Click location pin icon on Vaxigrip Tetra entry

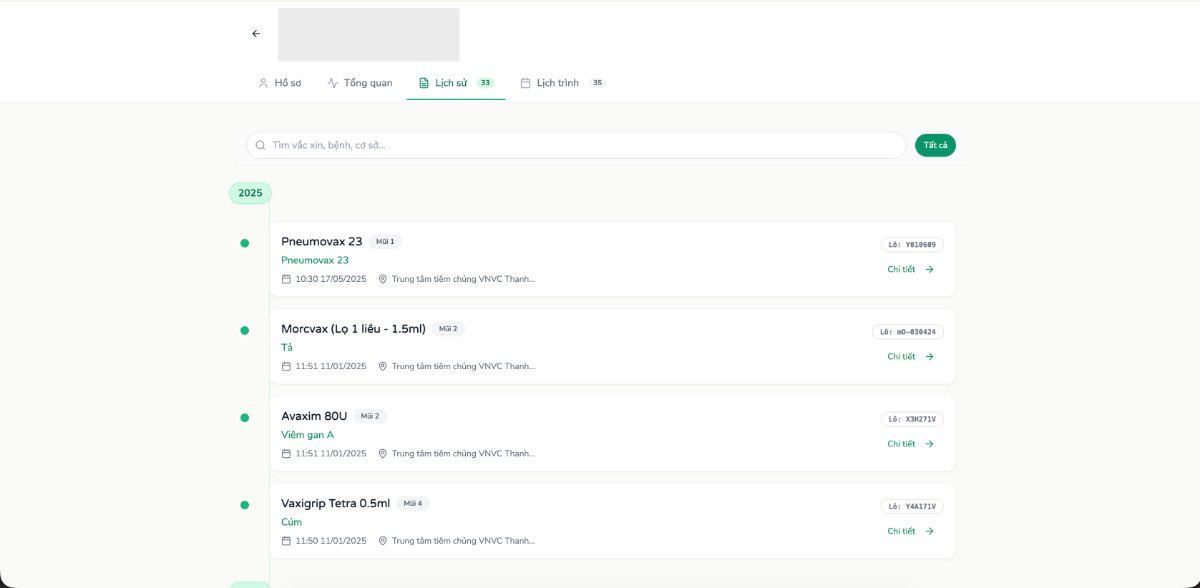tap(382, 541)
